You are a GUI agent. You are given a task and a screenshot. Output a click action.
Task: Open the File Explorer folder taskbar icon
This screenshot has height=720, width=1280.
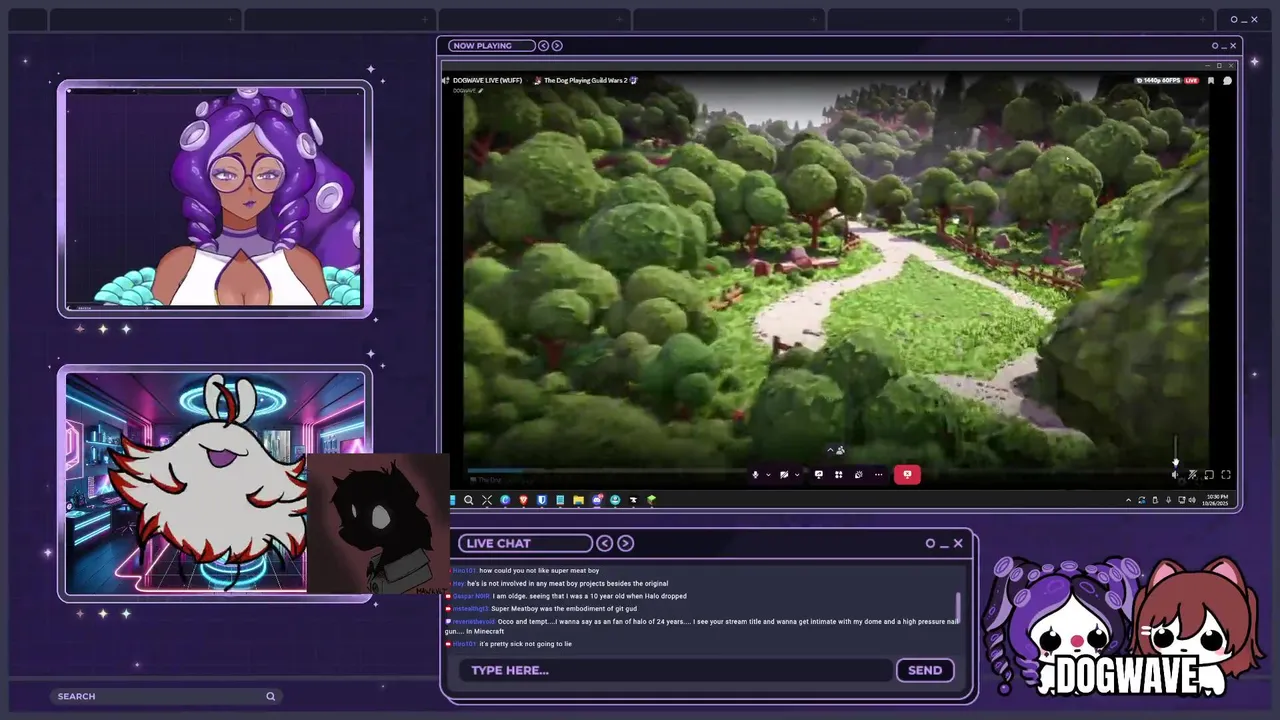click(578, 500)
